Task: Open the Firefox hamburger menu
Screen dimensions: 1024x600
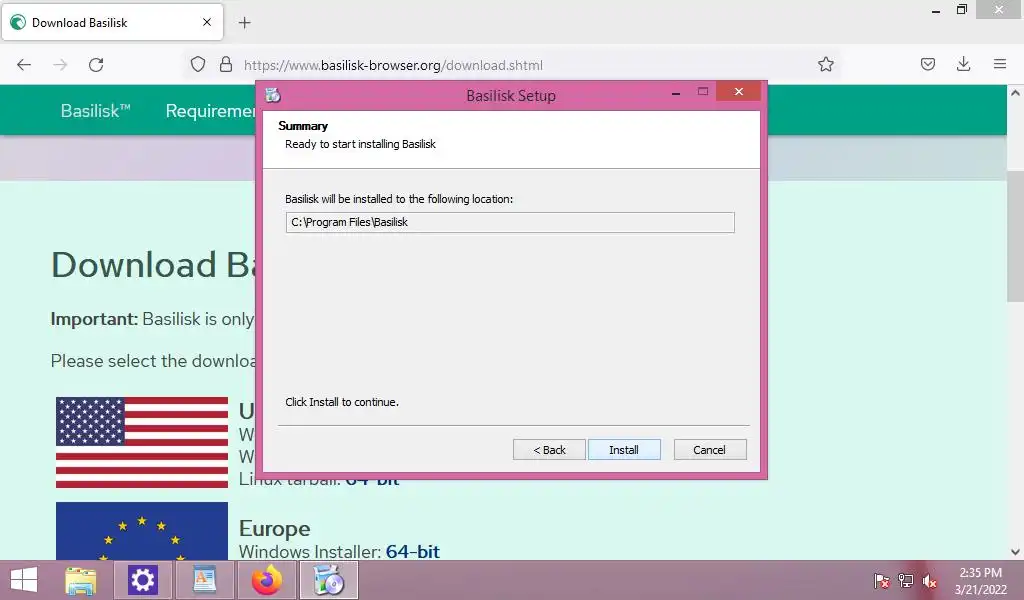Action: tap(1000, 64)
